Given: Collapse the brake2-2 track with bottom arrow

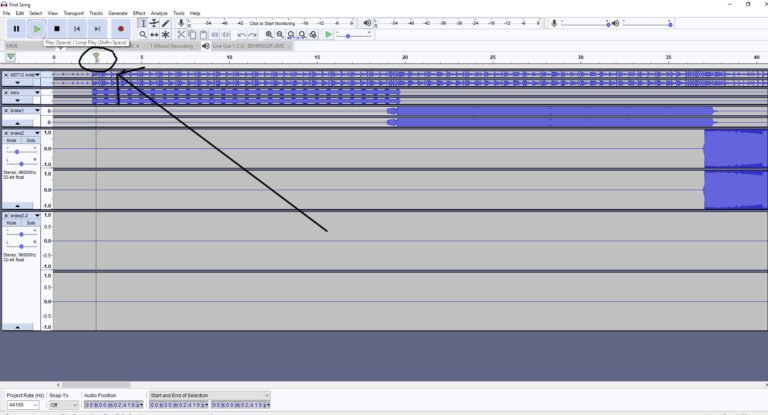Looking at the screenshot, I should (x=18, y=327).
